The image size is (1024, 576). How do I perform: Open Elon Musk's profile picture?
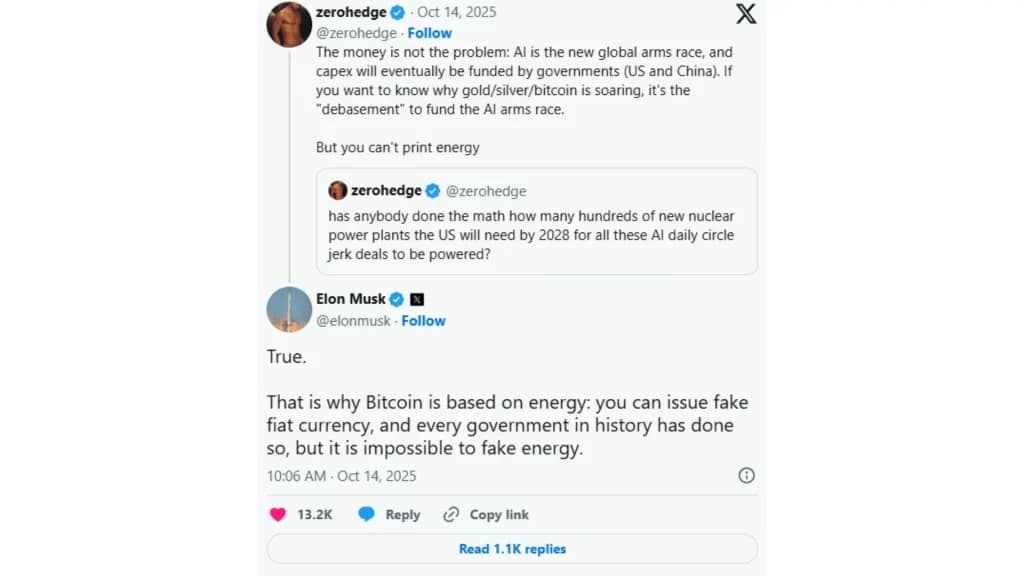click(289, 310)
